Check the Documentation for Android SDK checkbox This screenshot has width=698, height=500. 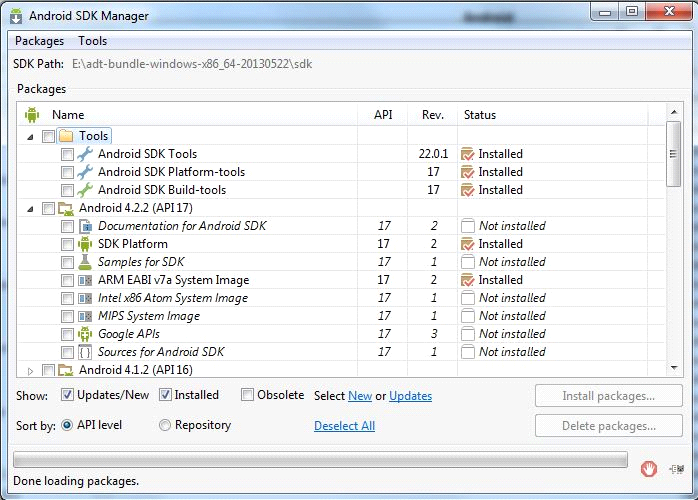click(x=67, y=227)
